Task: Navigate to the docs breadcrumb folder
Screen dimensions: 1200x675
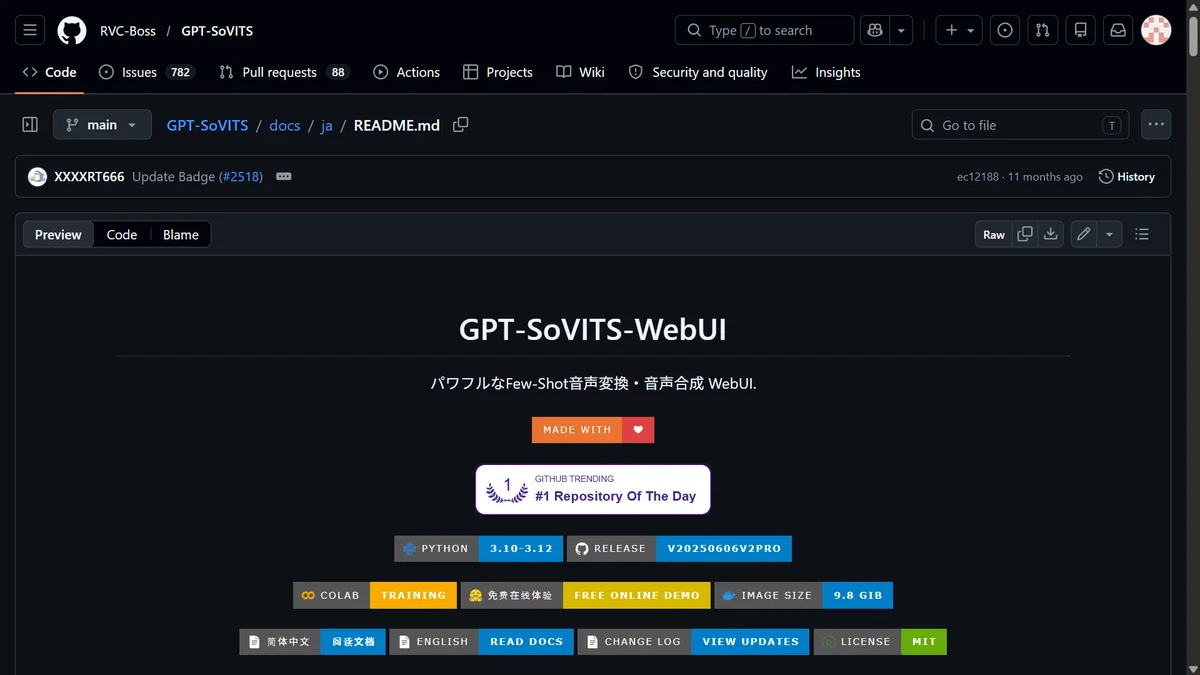Action: 285,126
